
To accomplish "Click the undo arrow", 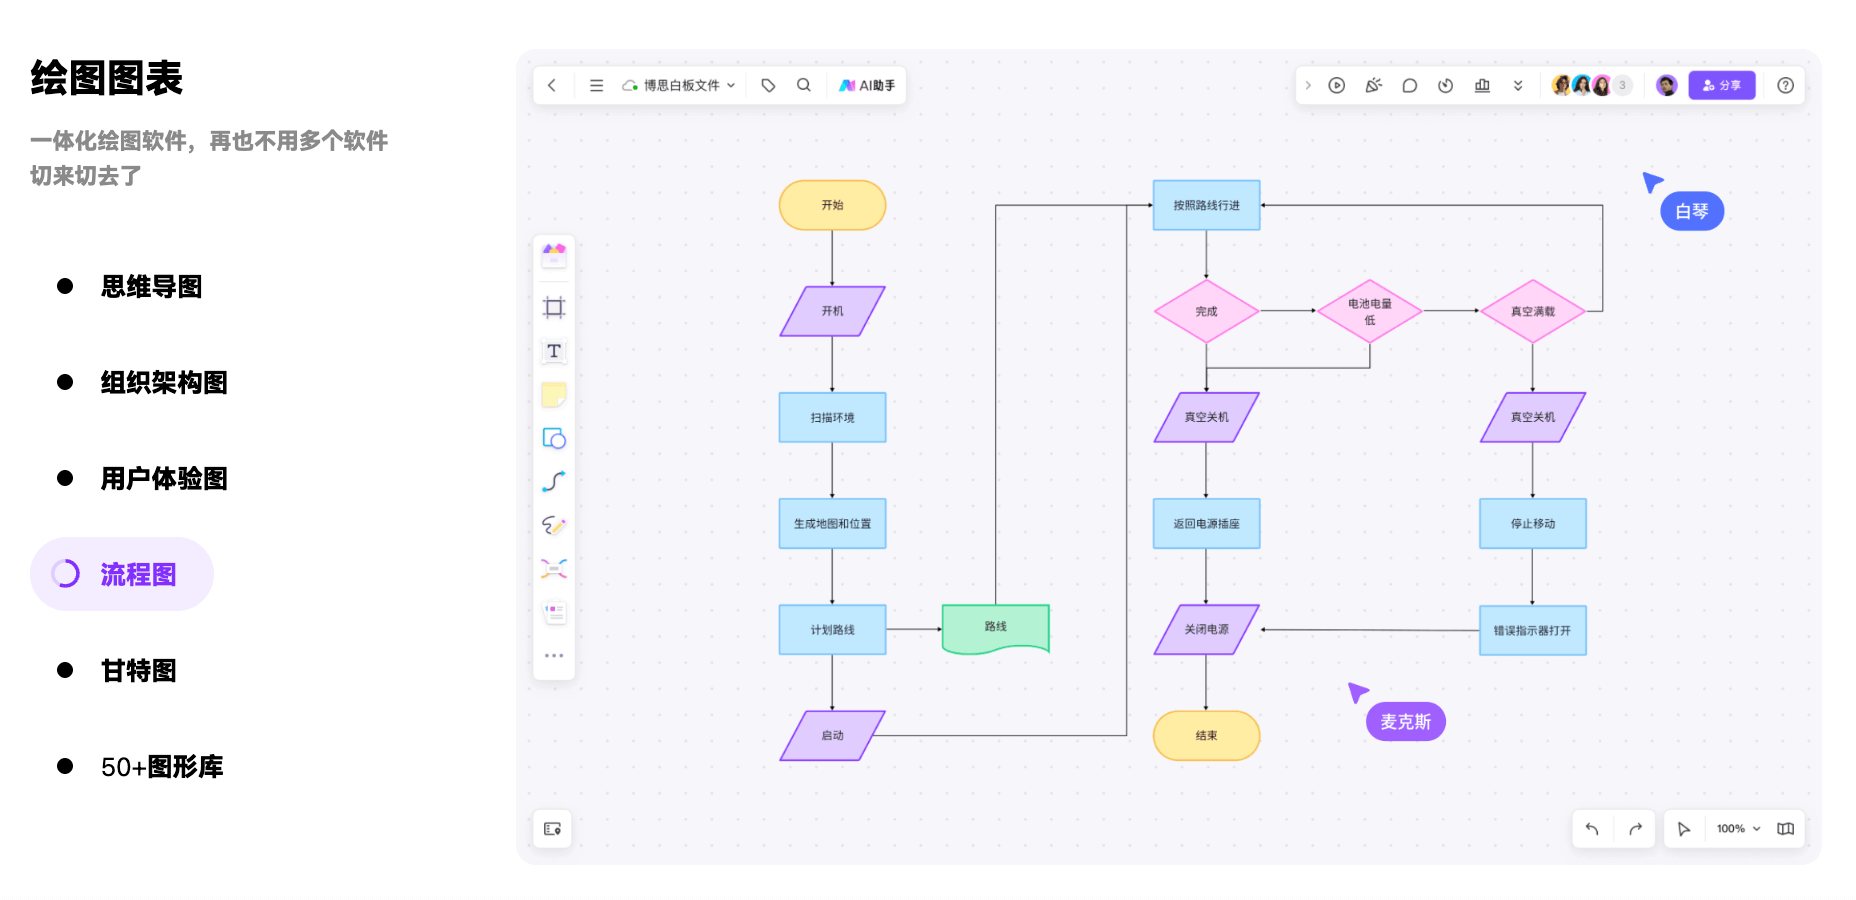I will pyautogui.click(x=1592, y=829).
